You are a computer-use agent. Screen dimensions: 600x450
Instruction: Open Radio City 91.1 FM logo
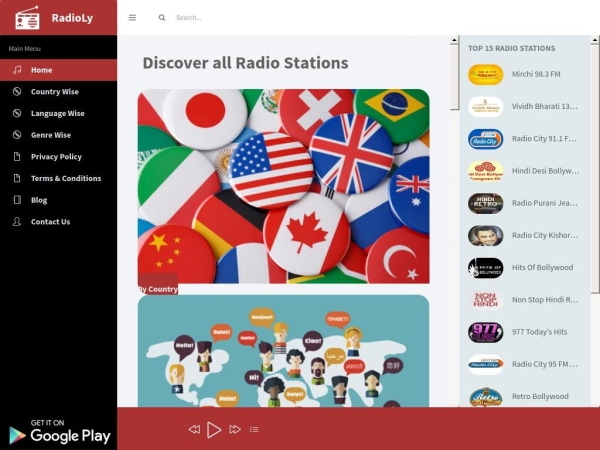point(486,139)
